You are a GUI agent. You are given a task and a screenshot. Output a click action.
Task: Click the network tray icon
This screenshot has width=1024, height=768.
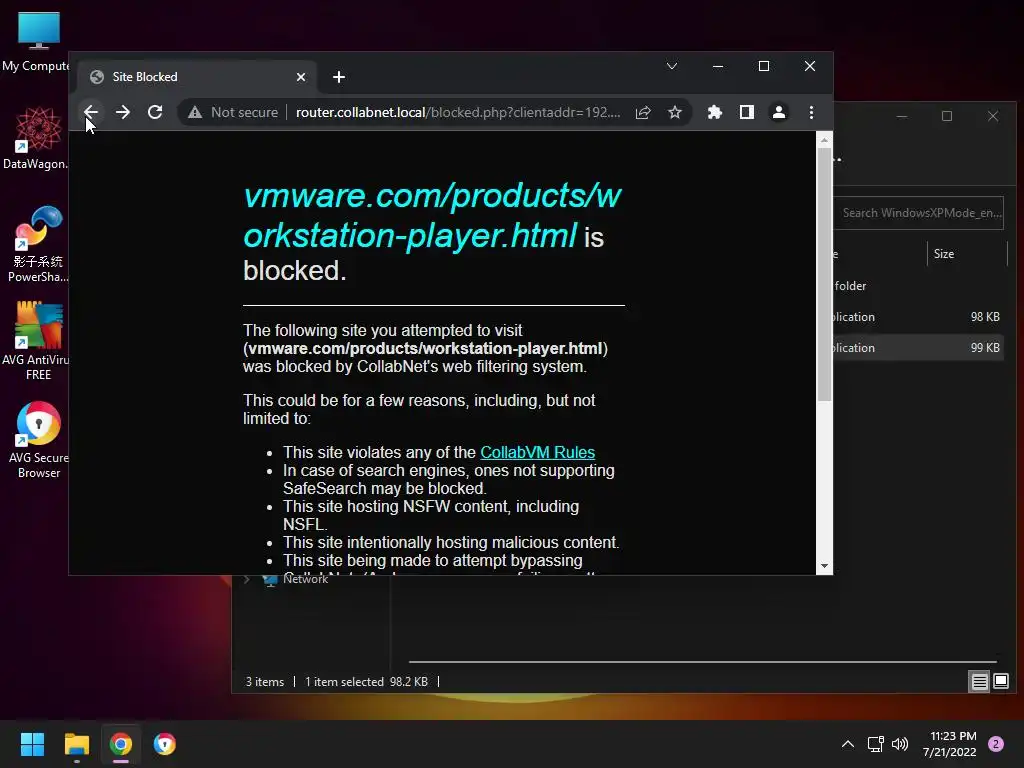coord(875,744)
